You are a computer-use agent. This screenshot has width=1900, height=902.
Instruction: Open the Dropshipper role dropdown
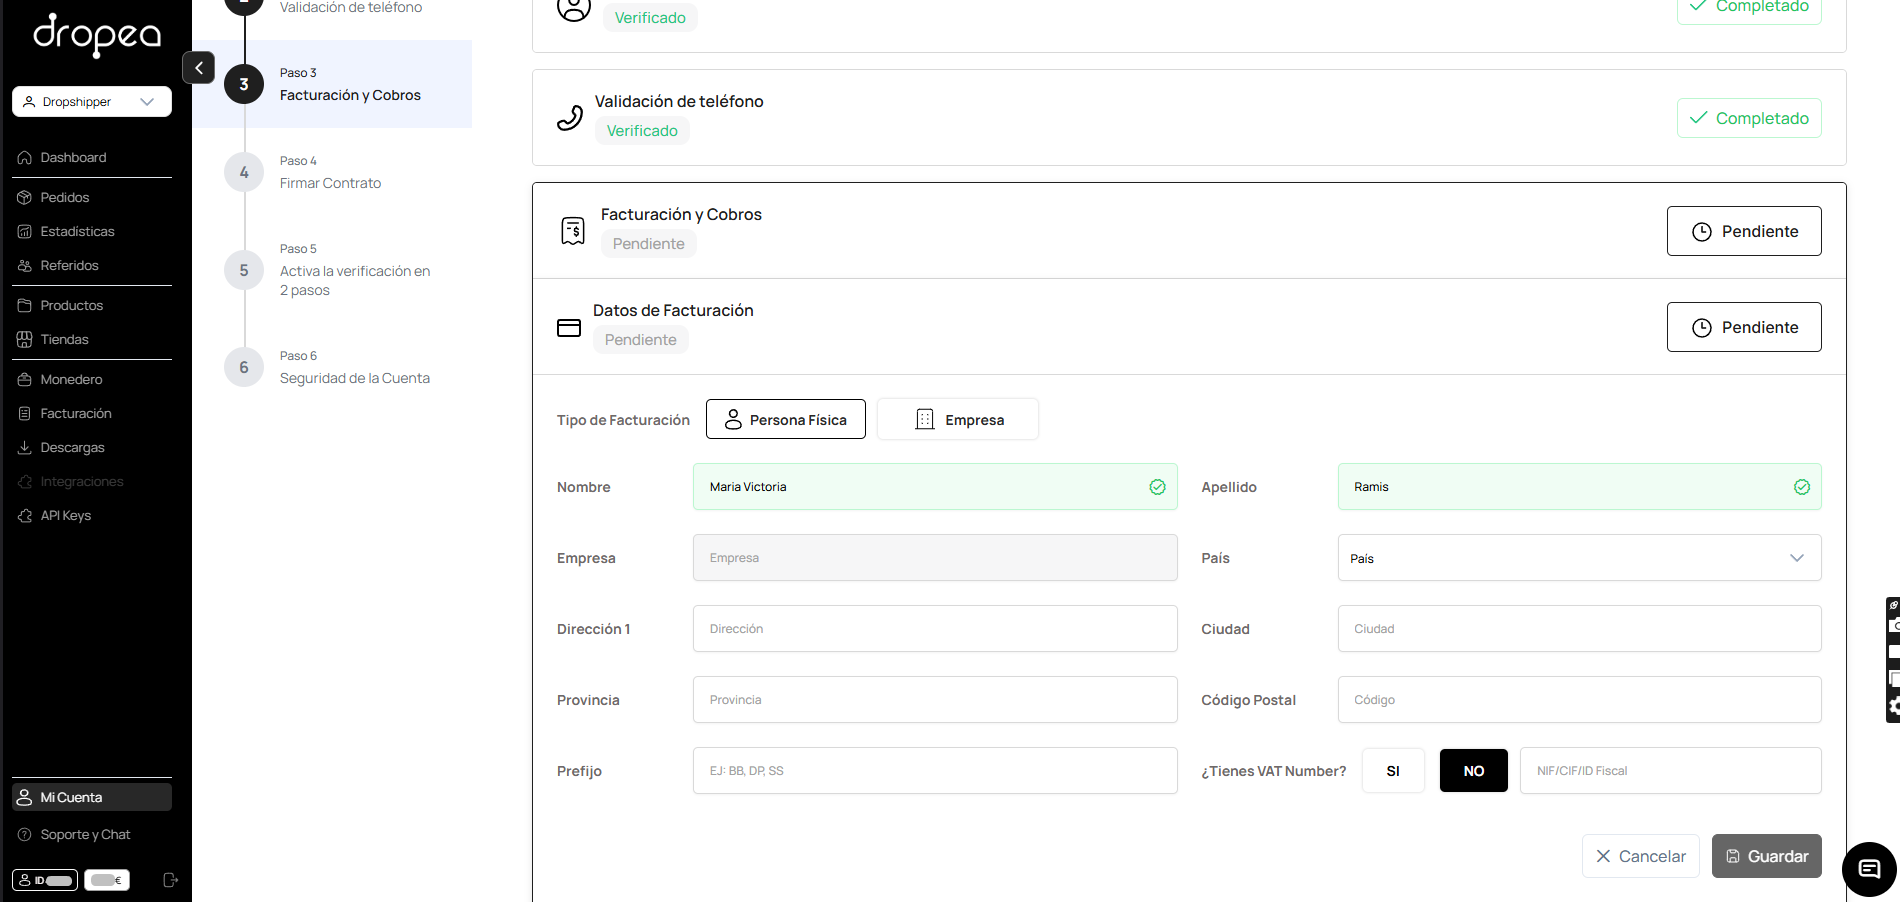tap(92, 102)
